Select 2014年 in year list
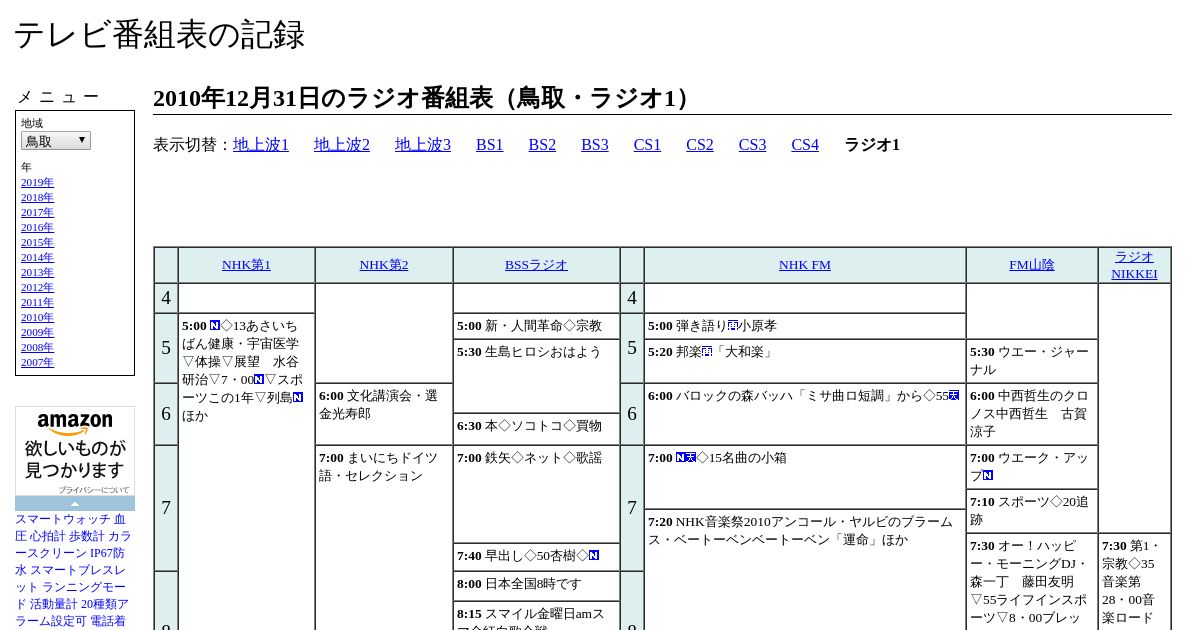 [37, 257]
